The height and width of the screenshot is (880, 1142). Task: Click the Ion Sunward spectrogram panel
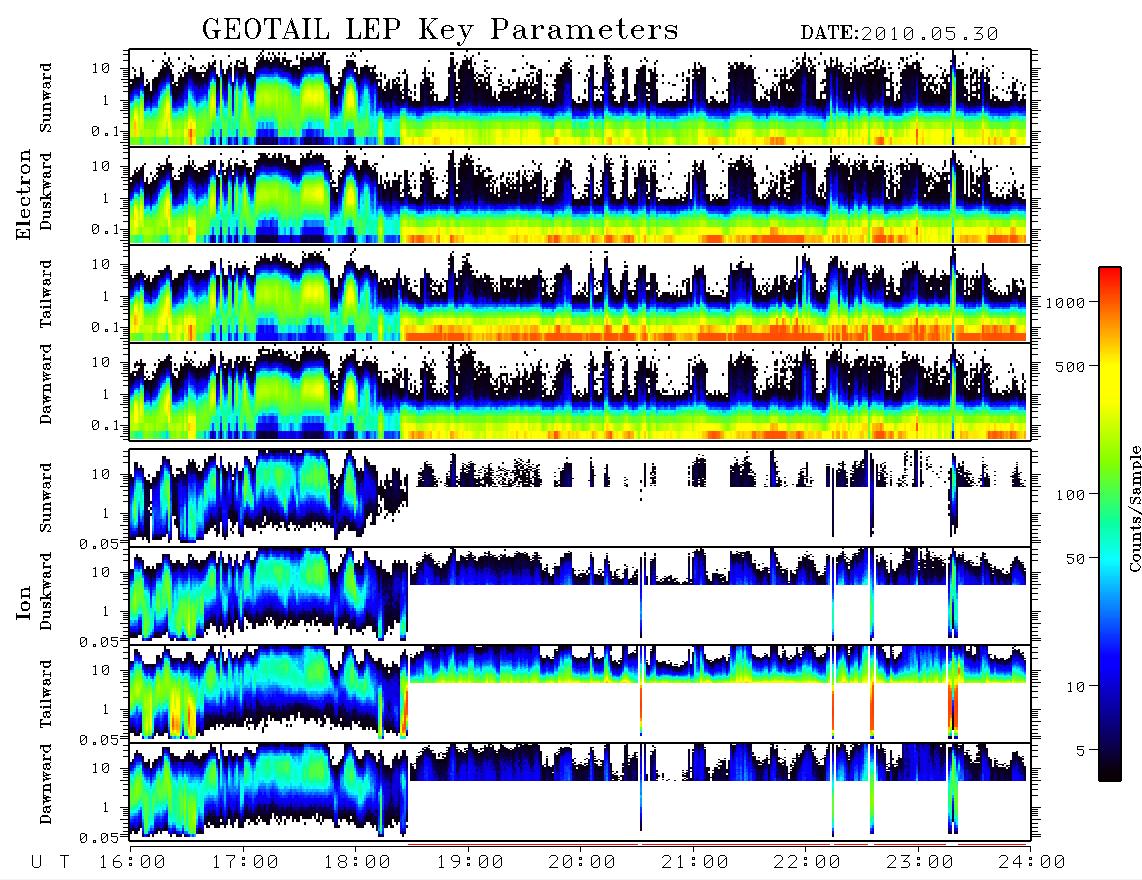580,497
